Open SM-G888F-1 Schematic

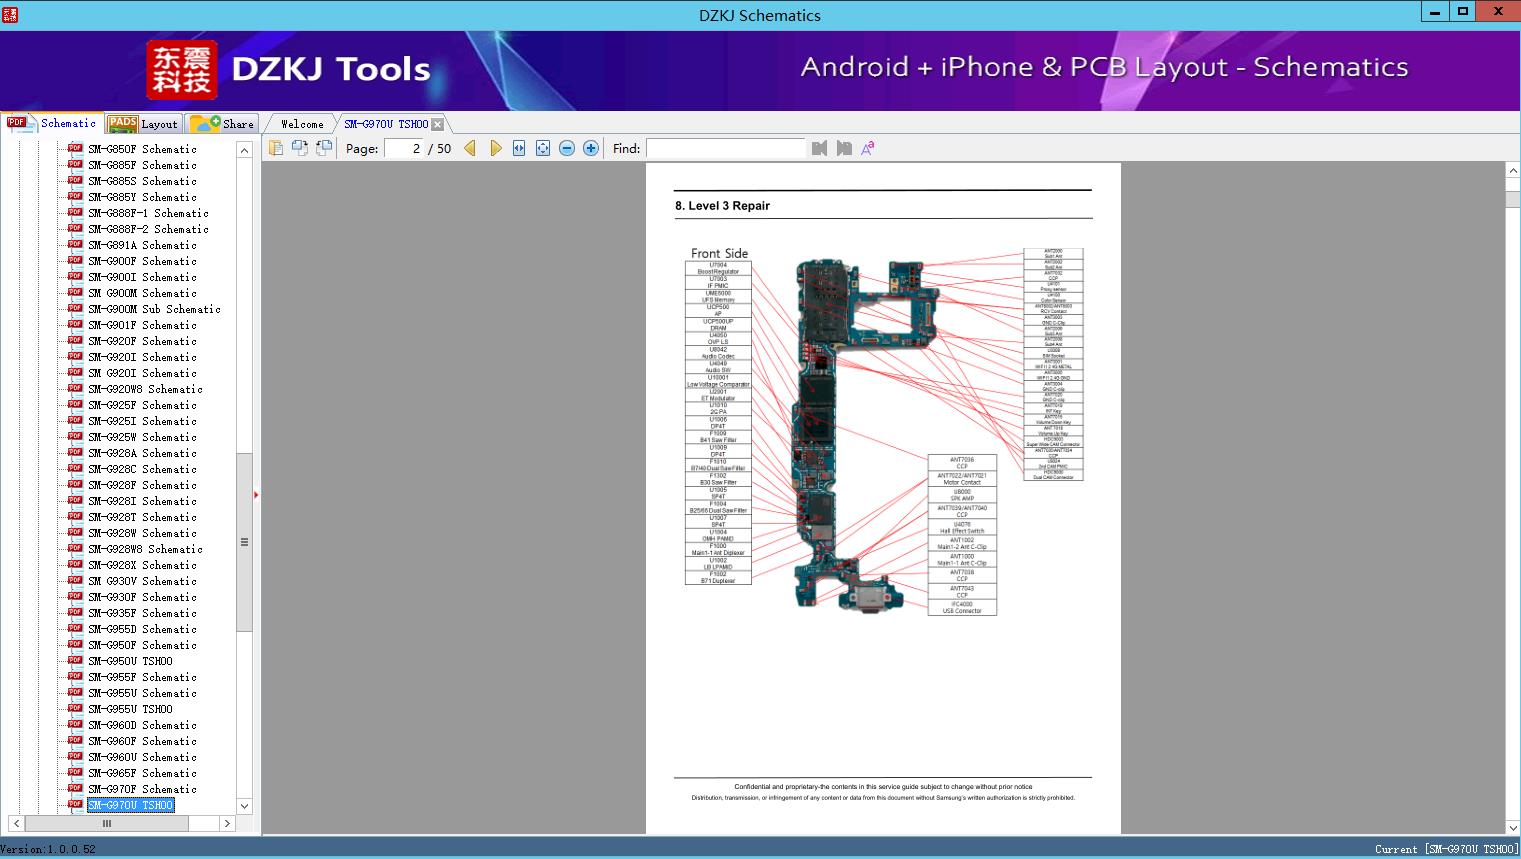148,213
